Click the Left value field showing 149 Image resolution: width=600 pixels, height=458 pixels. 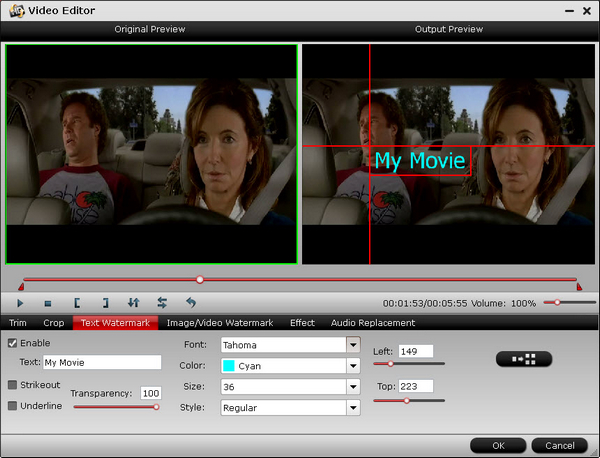[416, 351]
